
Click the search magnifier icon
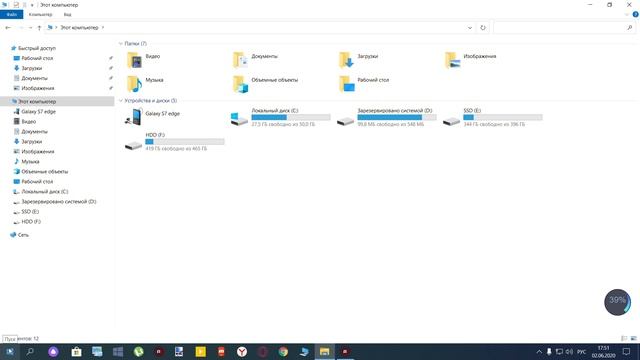pyautogui.click(x=629, y=28)
